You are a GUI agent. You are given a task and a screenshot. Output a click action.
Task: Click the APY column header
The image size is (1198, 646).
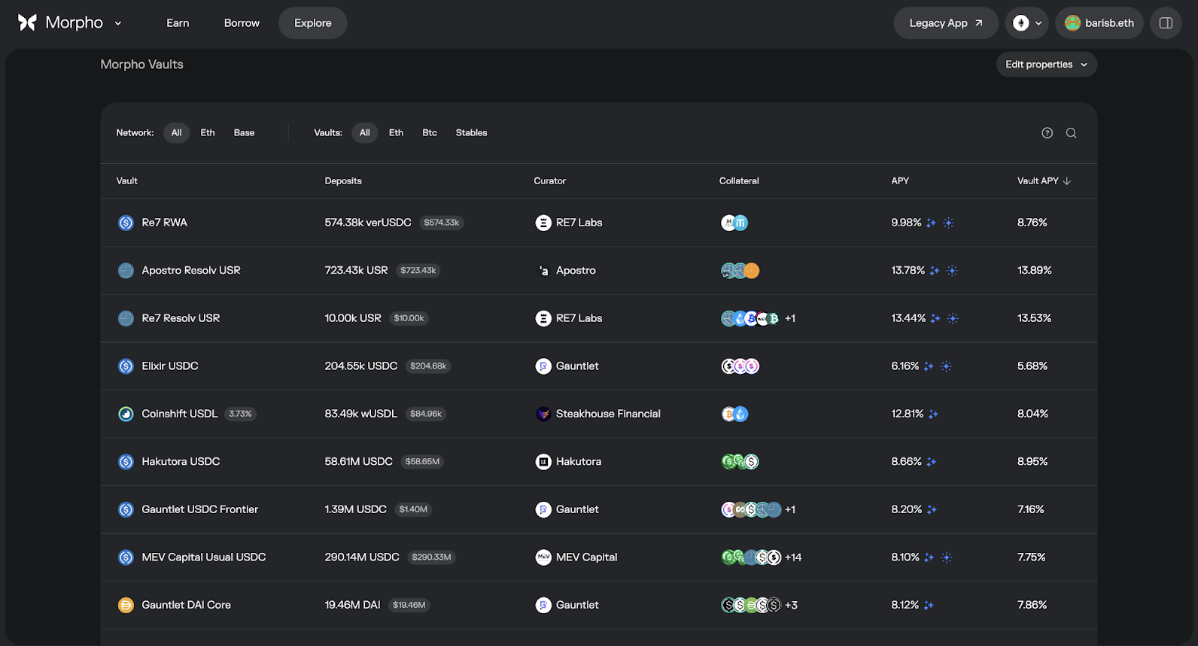900,181
